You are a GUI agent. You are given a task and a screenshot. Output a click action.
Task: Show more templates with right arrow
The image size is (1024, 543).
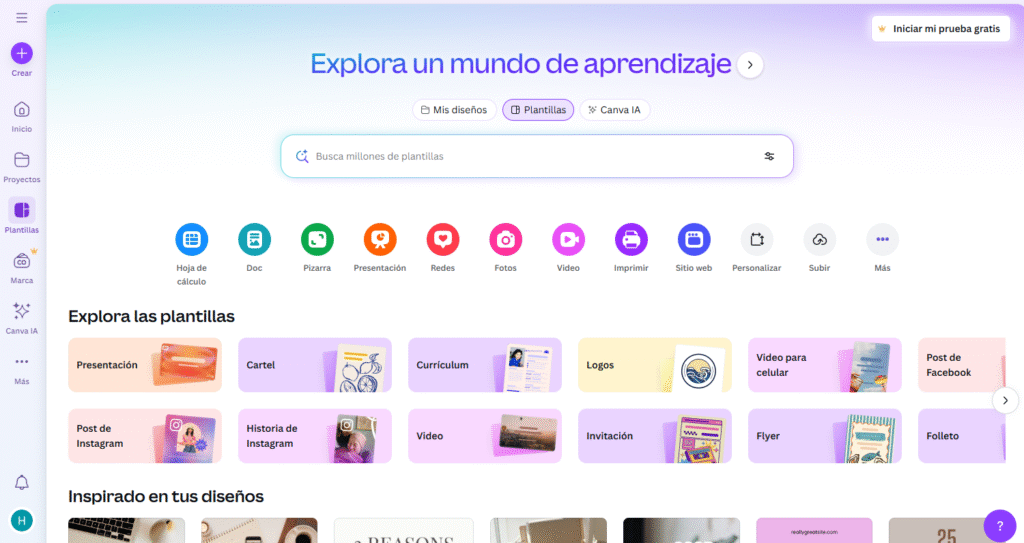[x=1004, y=400]
